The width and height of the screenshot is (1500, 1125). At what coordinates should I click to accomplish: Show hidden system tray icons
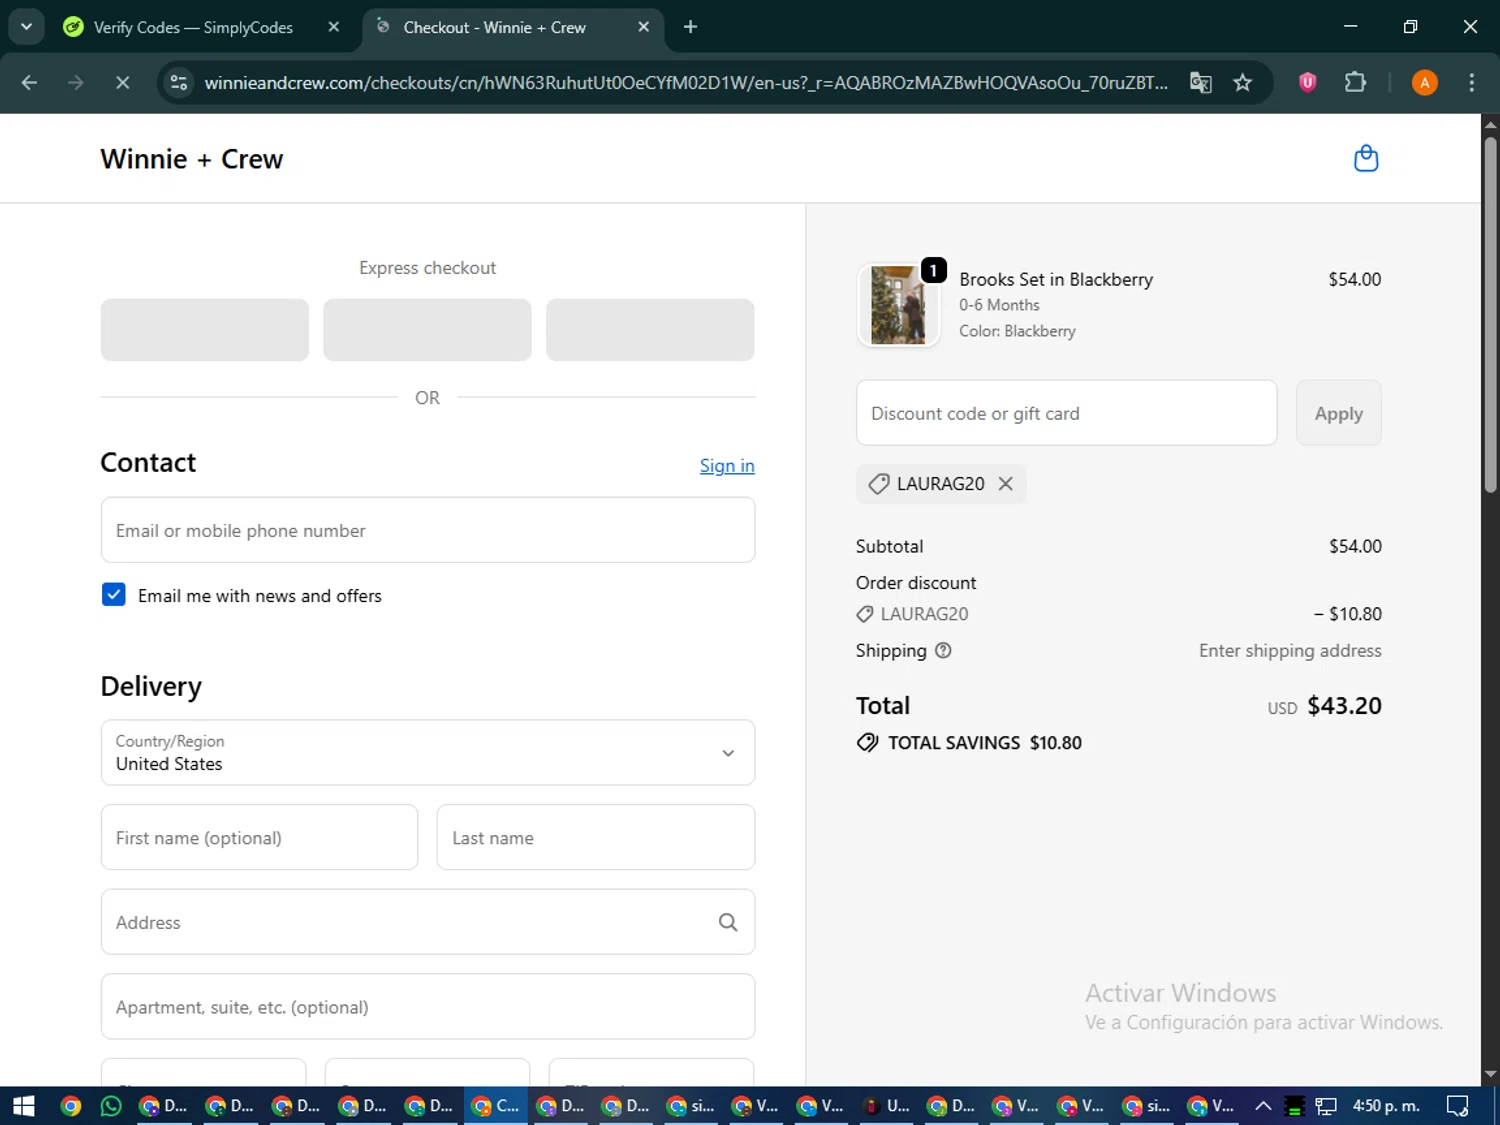click(1263, 1106)
